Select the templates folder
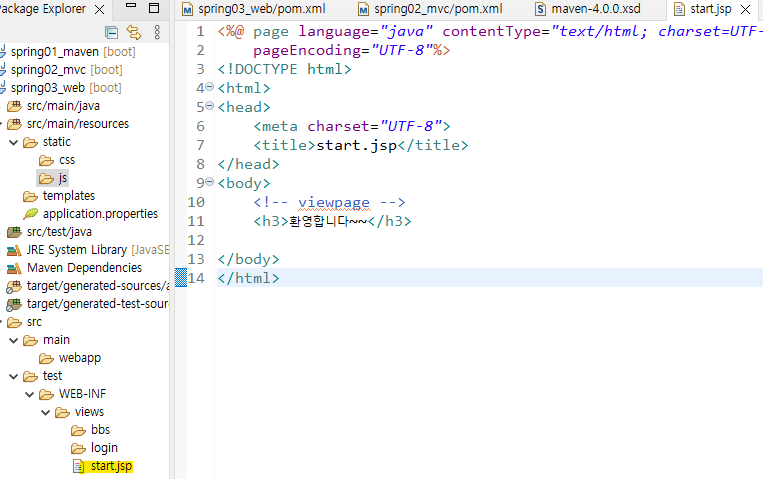This screenshot has width=763, height=479. click(69, 196)
